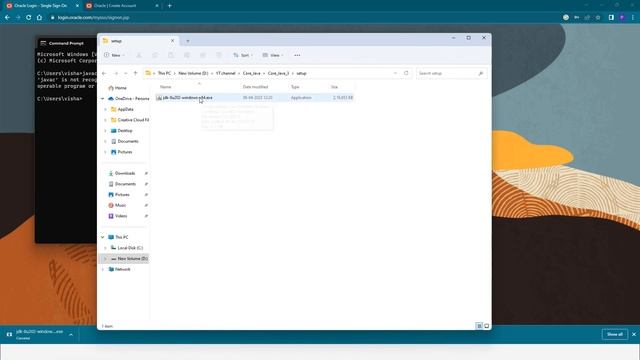This screenshot has height=360, width=640.
Task: Close the Chrome downloads bar
Action: tap(634, 334)
